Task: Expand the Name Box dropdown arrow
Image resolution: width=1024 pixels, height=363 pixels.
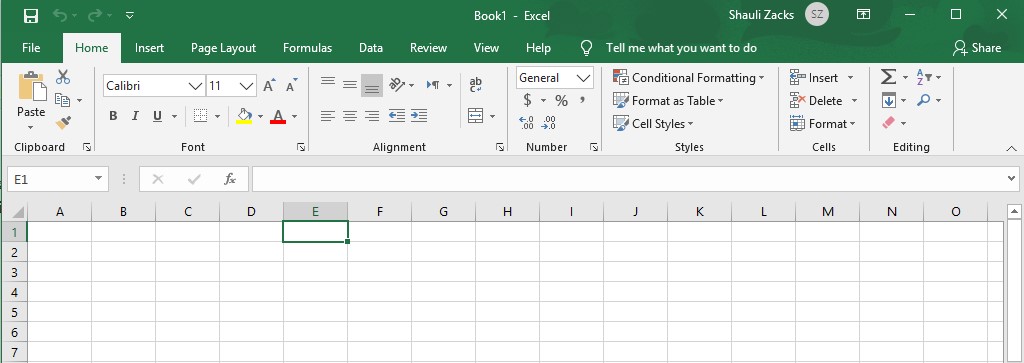Action: [99, 178]
